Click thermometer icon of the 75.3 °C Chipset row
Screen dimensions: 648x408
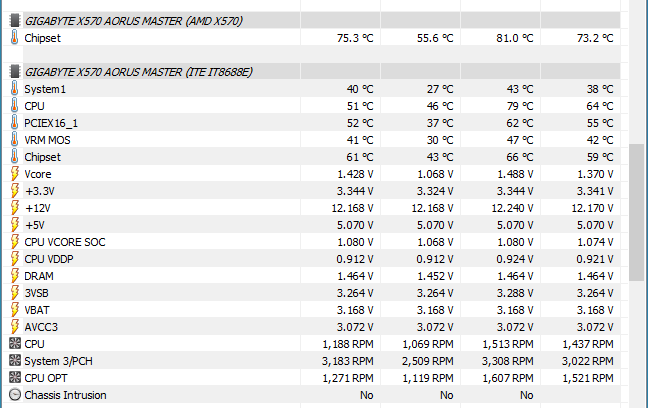(x=14, y=38)
